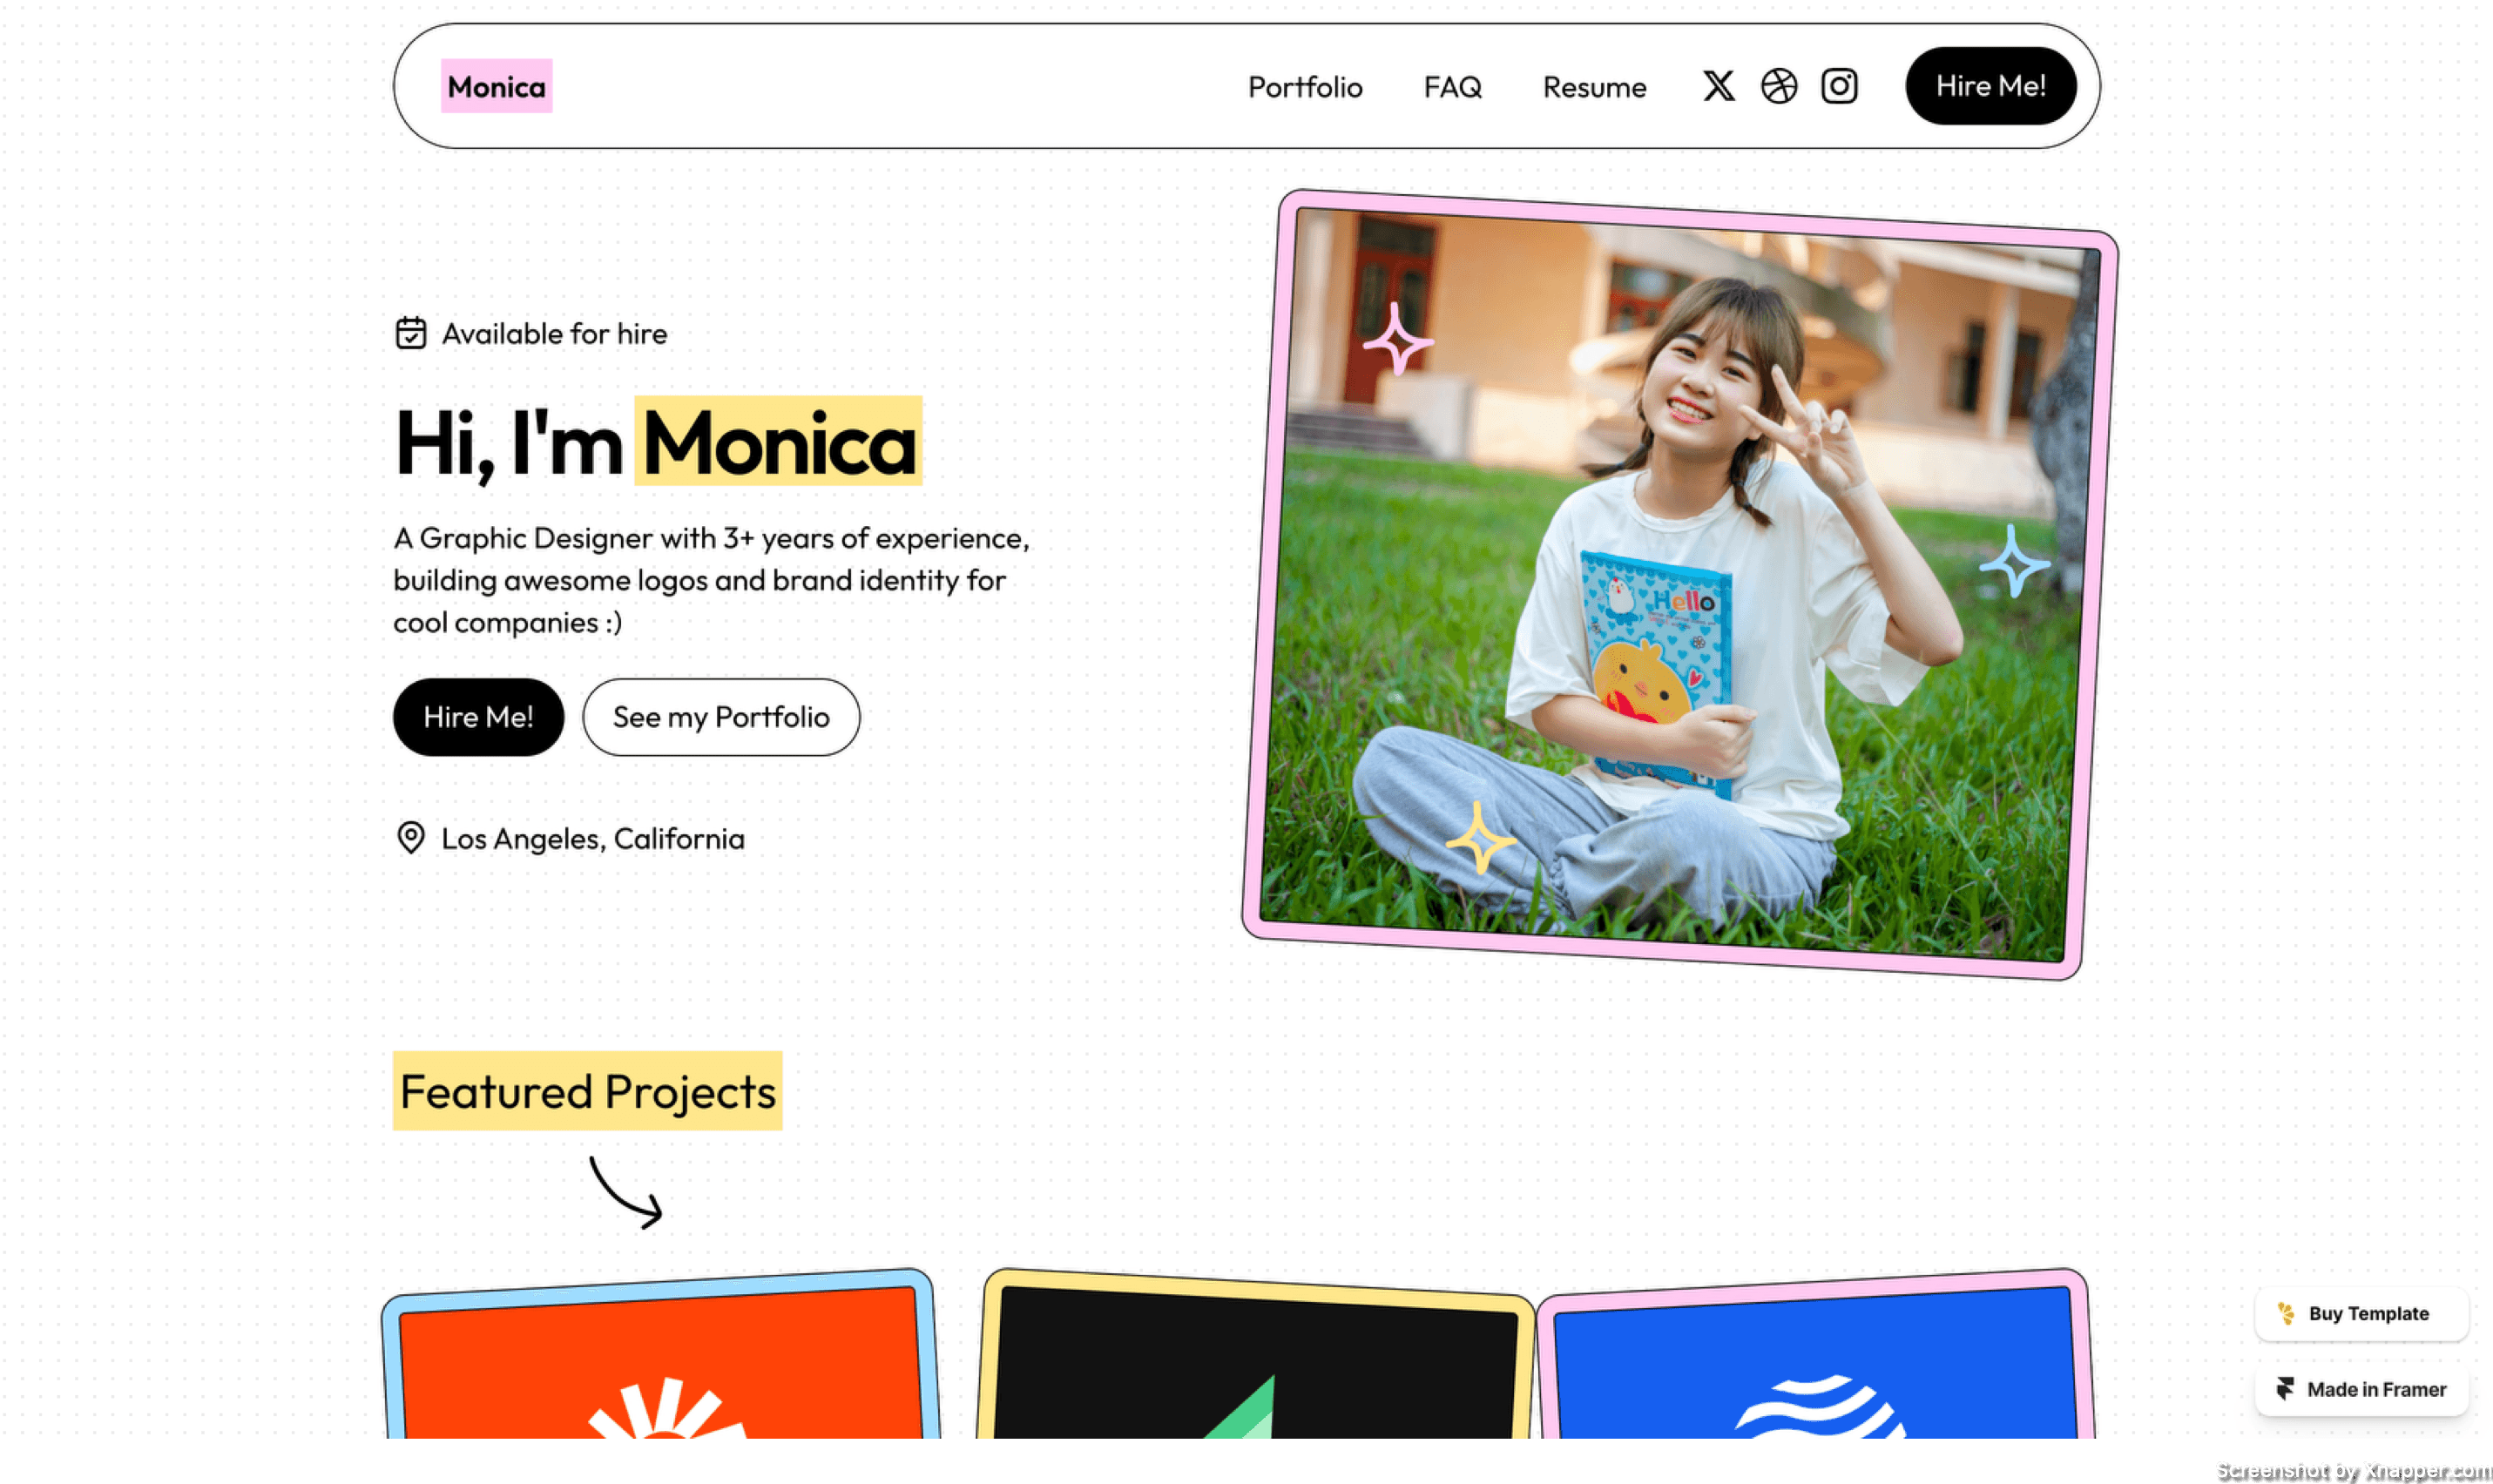Click the Buy Template badge icon

point(2285,1313)
